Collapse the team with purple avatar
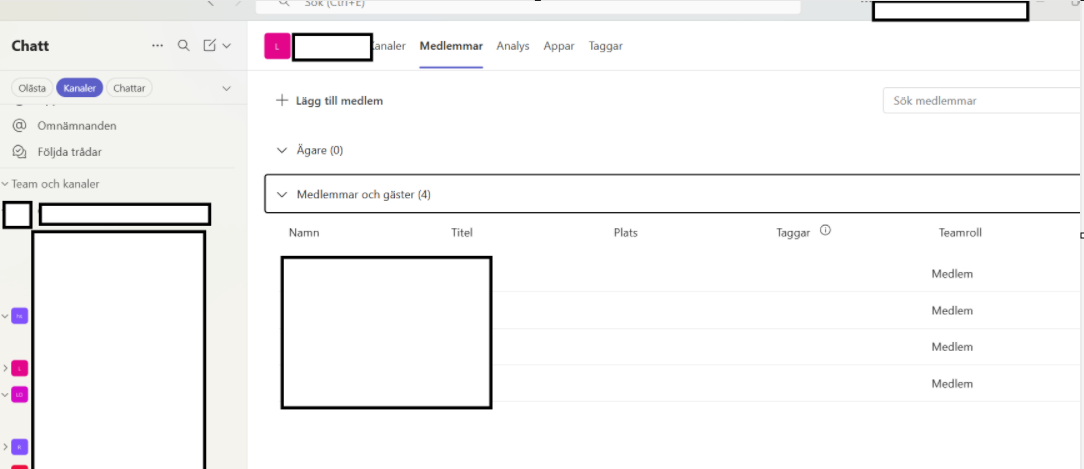Image resolution: width=1084 pixels, height=469 pixels. (5, 316)
